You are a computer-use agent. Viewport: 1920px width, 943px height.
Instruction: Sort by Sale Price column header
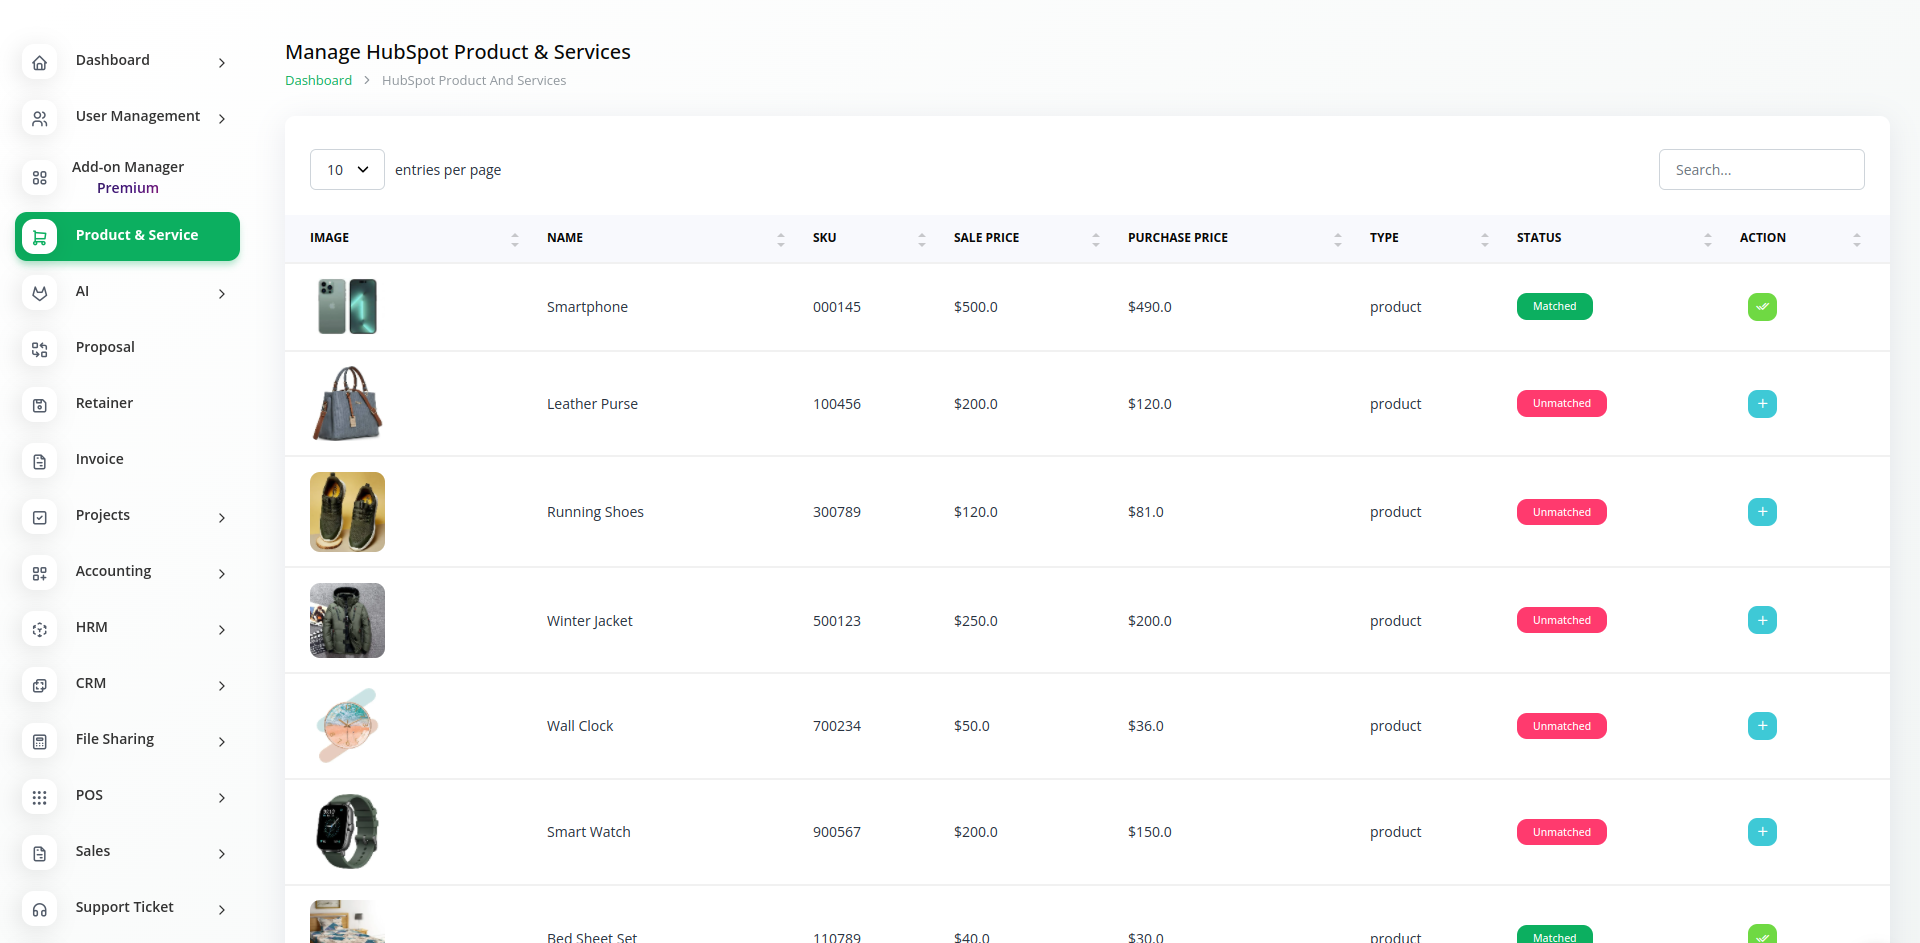pos(986,238)
